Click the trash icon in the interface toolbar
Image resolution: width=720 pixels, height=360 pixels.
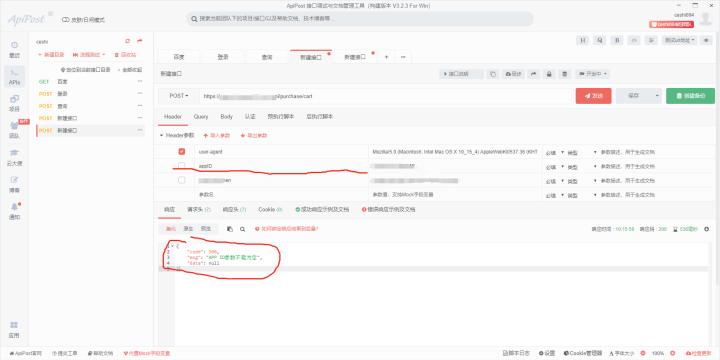tap(565, 74)
